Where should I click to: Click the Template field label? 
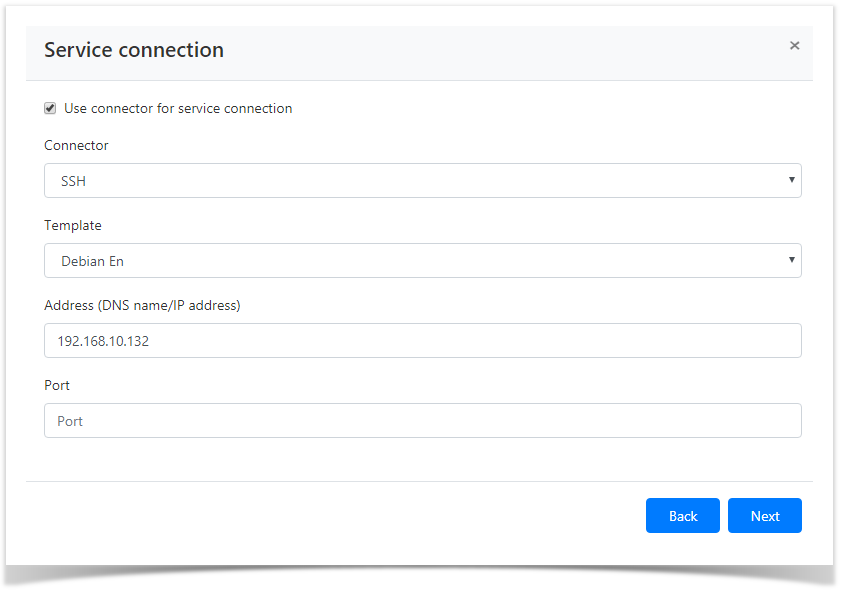73,225
